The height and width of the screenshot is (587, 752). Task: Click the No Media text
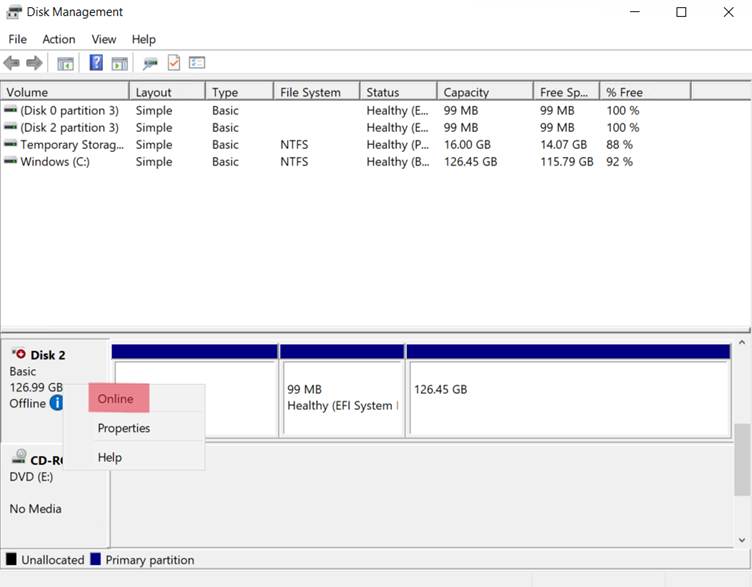[x=35, y=508]
